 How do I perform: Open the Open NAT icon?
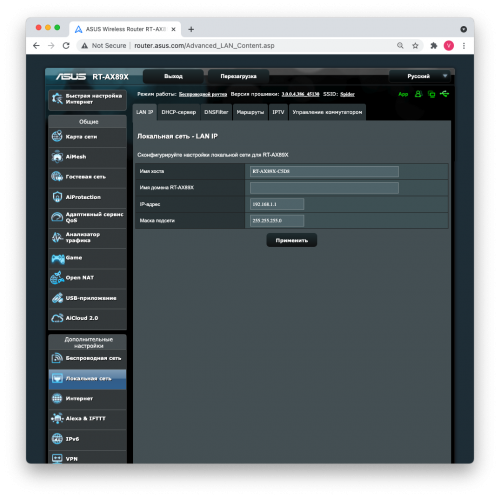click(x=57, y=278)
